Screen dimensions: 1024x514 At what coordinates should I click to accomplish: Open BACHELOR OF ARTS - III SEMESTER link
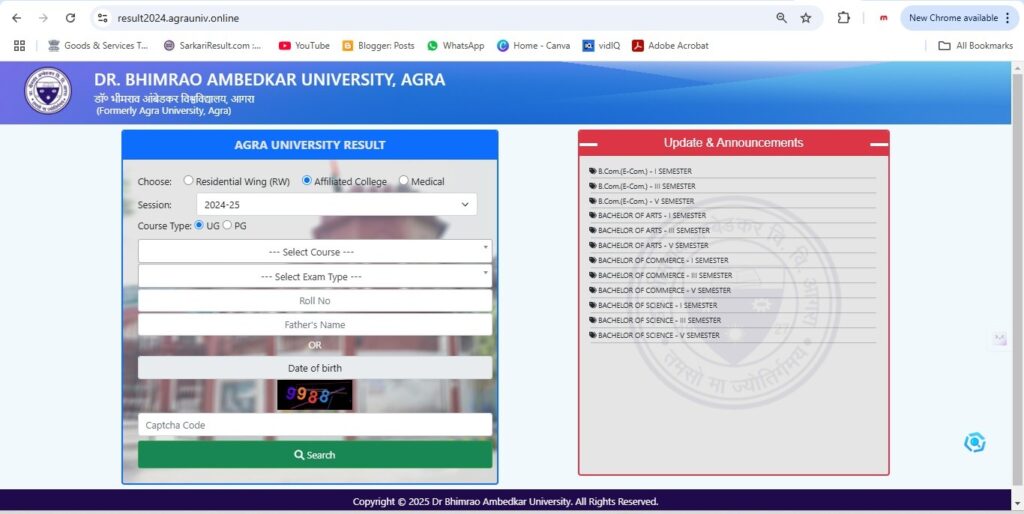pyautogui.click(x=654, y=231)
